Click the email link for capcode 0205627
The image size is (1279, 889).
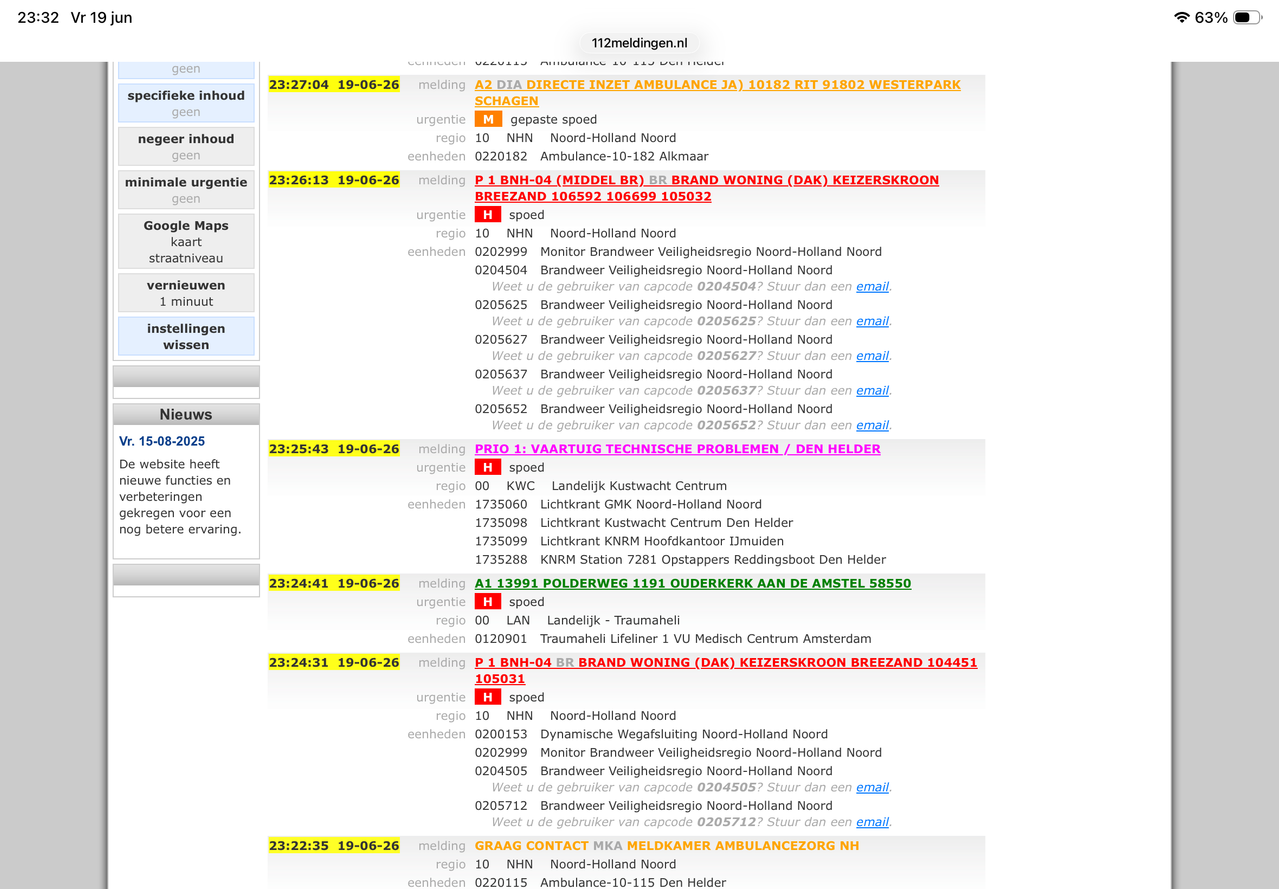click(872, 356)
